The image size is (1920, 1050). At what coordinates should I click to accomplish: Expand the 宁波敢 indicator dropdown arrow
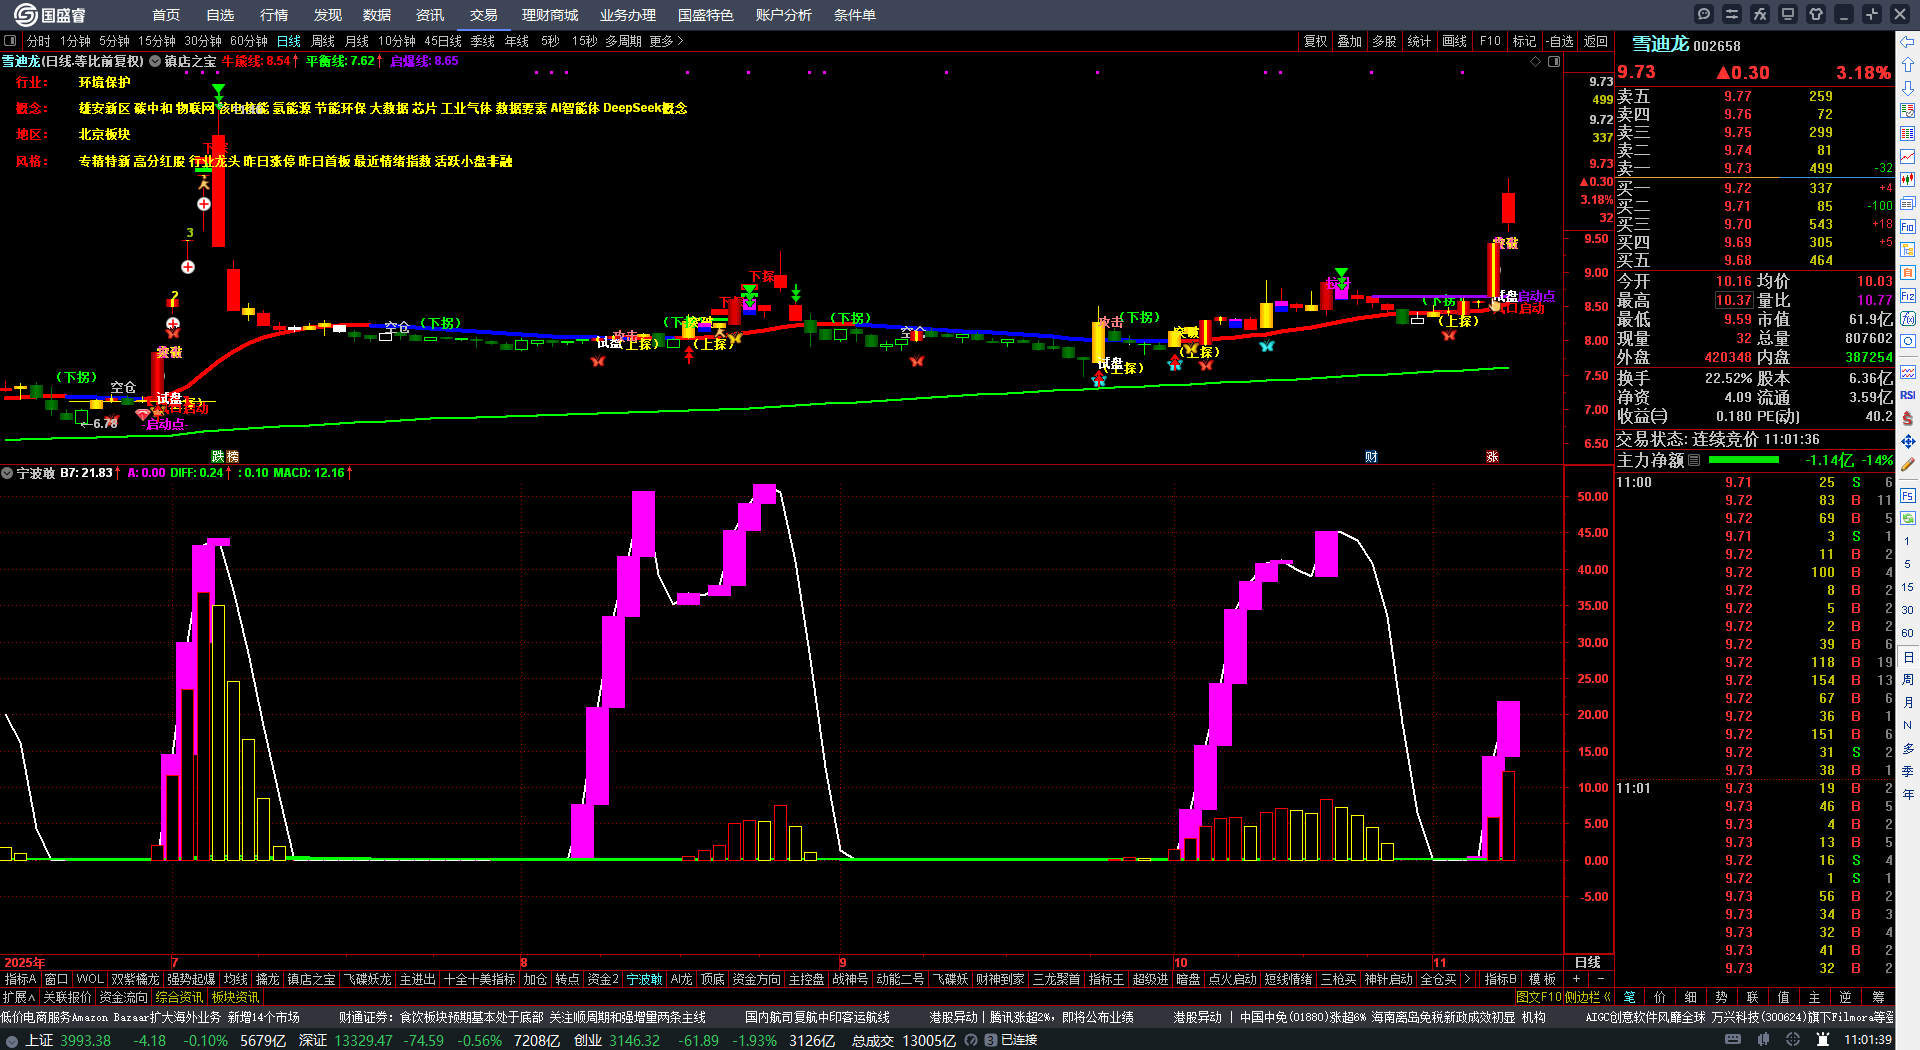pos(7,473)
